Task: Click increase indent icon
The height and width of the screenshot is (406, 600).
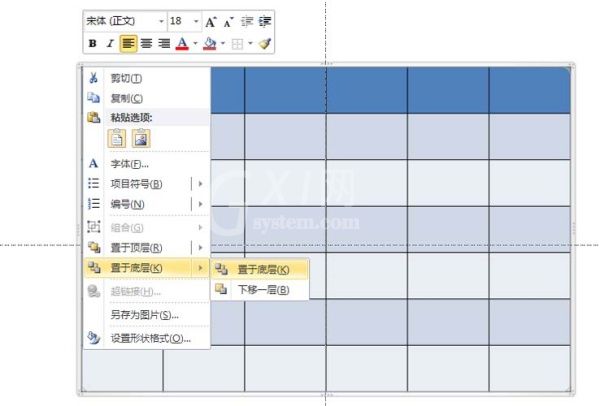Action: [x=265, y=21]
